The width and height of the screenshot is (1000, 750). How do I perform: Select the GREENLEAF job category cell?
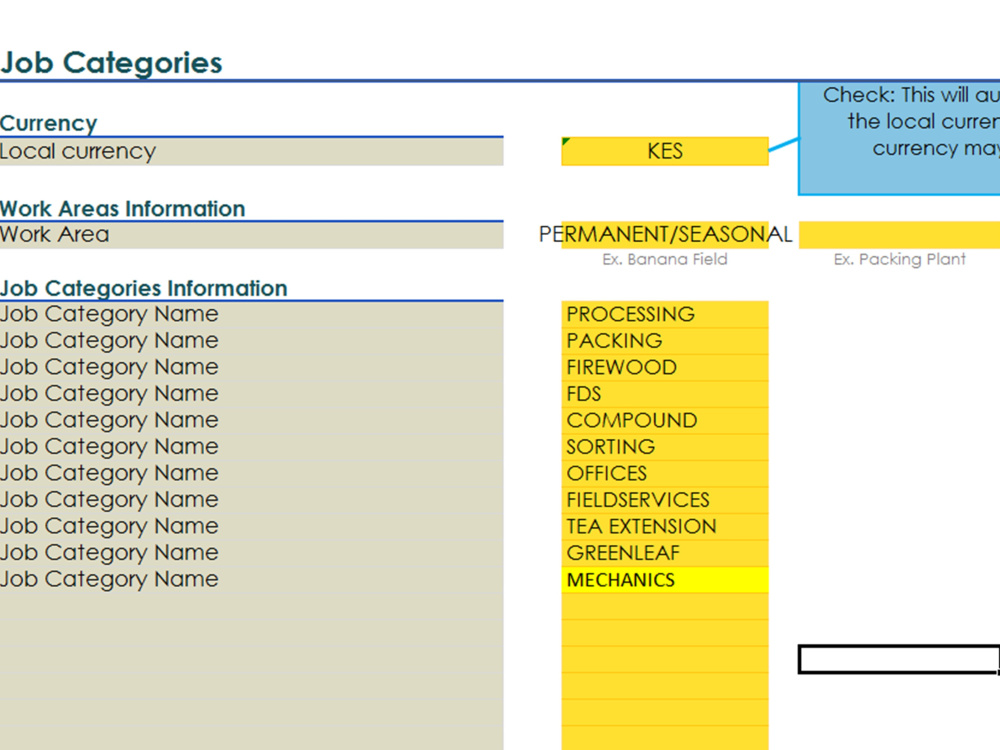click(x=665, y=554)
